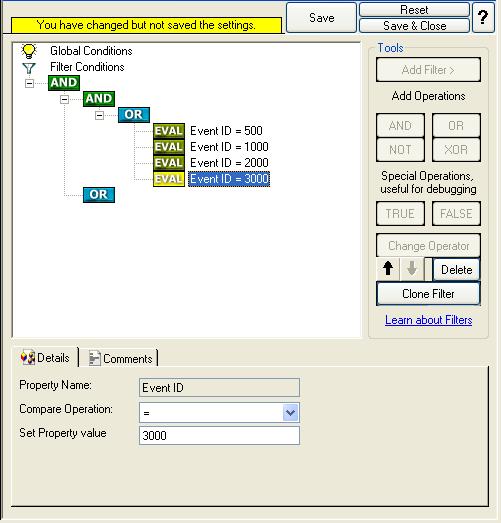Select the empty OR node at bottom
501x523 pixels.
pos(99,195)
